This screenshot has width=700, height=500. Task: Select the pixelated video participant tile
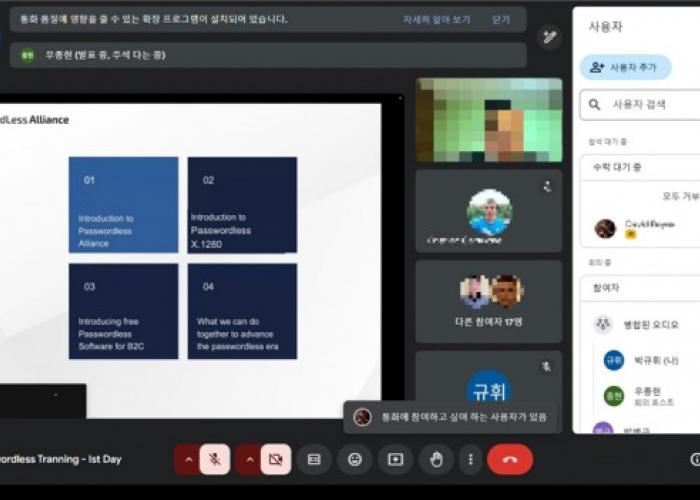pyautogui.click(x=489, y=120)
